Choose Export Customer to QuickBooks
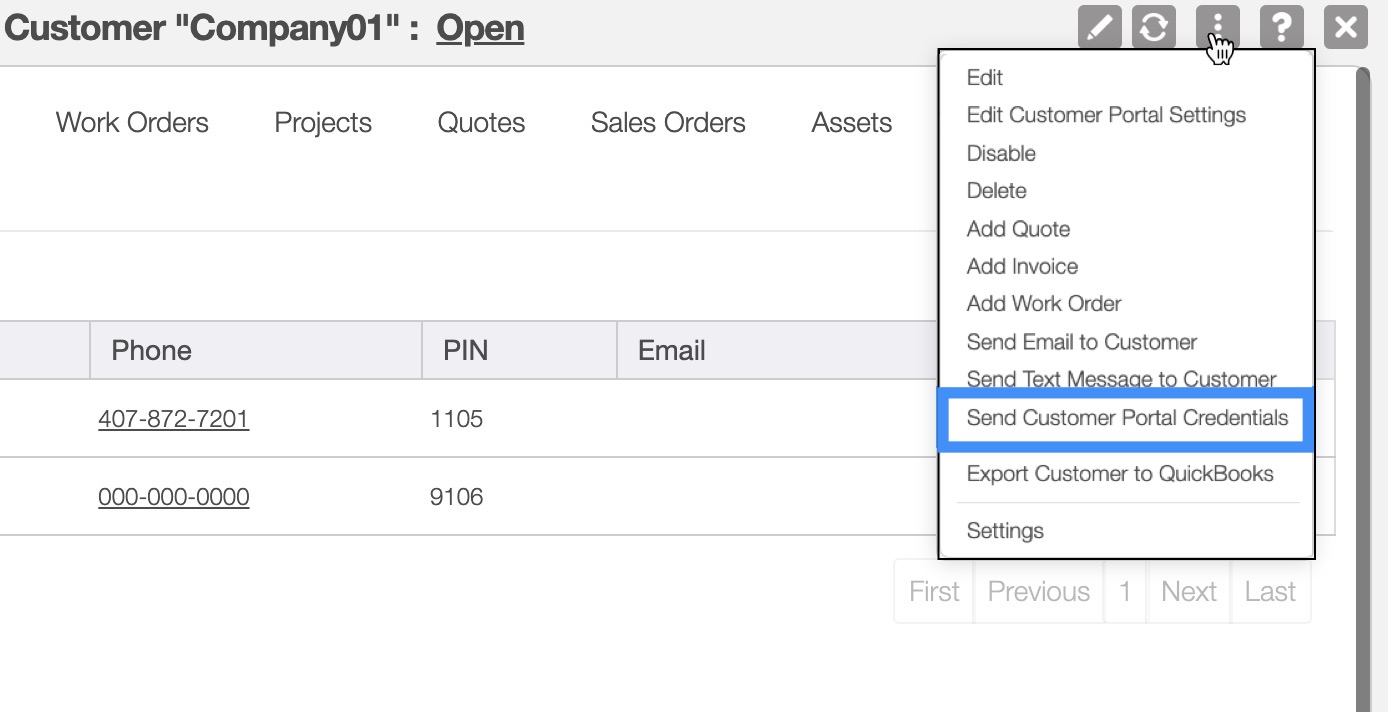 tap(1120, 474)
